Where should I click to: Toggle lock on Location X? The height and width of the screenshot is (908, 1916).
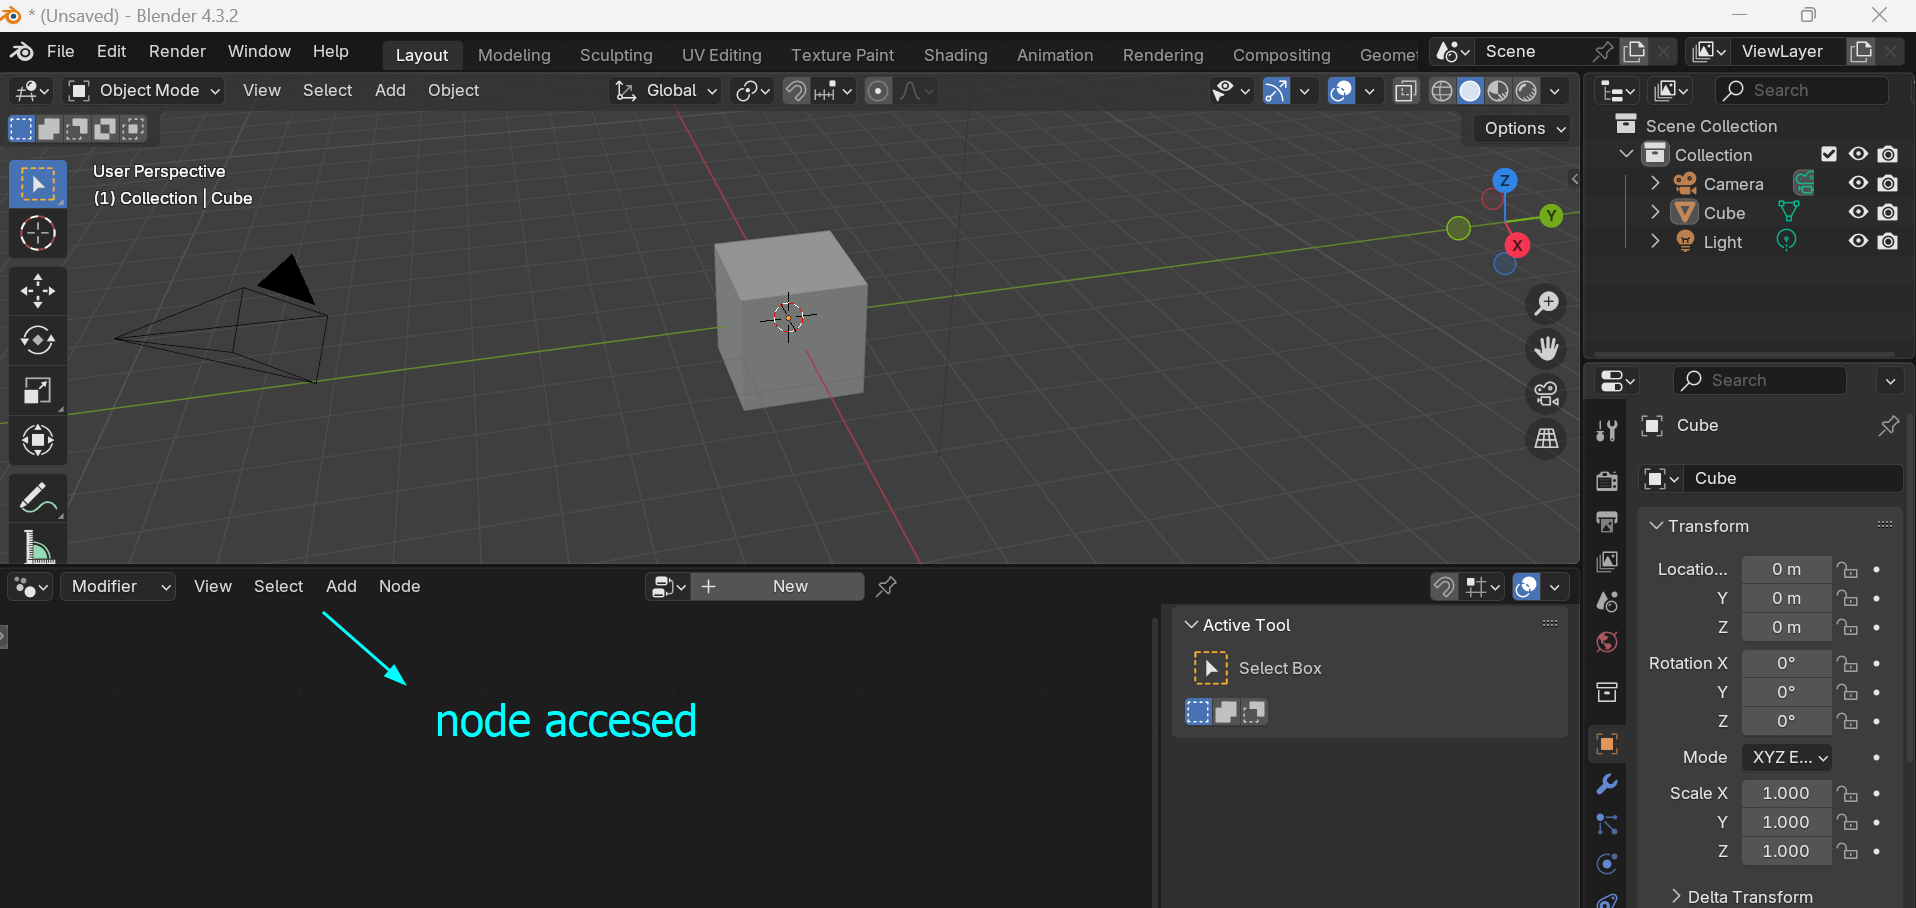tap(1848, 570)
